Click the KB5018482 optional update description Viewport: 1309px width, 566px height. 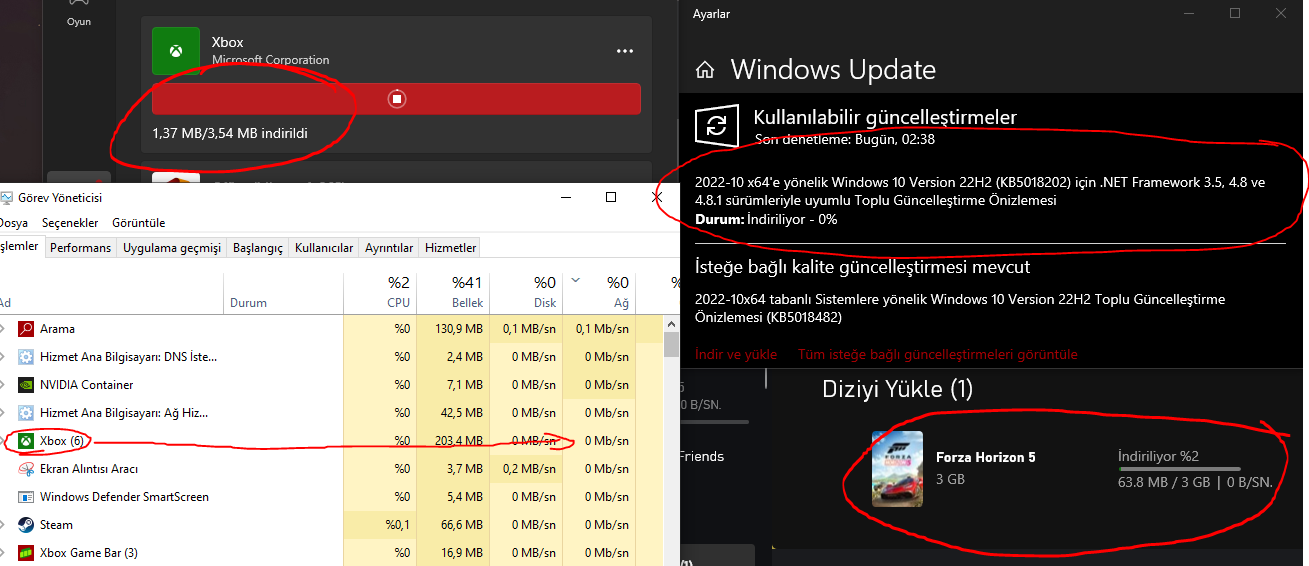point(960,308)
